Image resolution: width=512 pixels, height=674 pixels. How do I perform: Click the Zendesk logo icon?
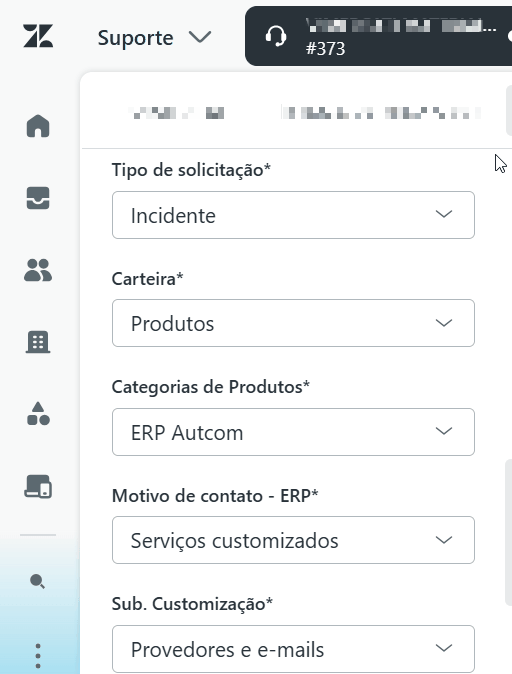tap(38, 36)
